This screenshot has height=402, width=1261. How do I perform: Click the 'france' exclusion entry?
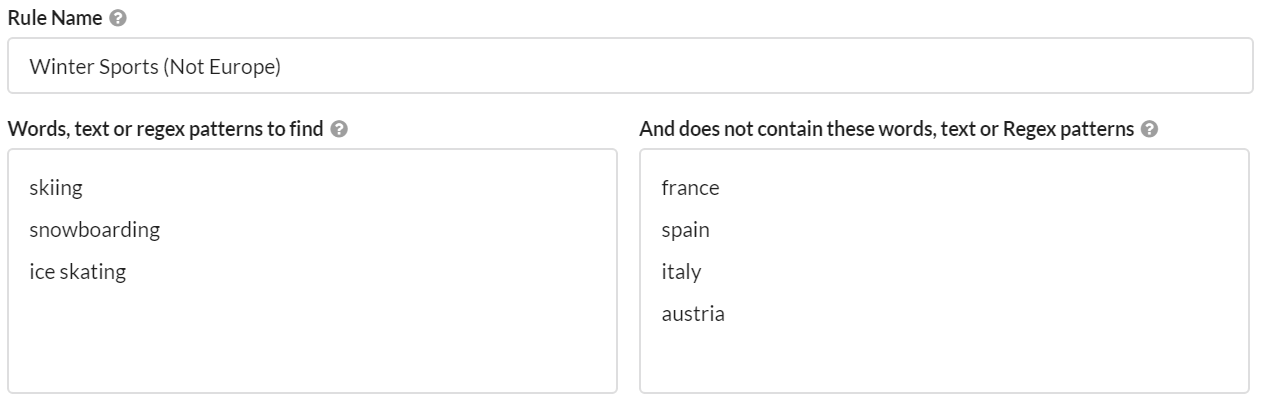[690, 188]
